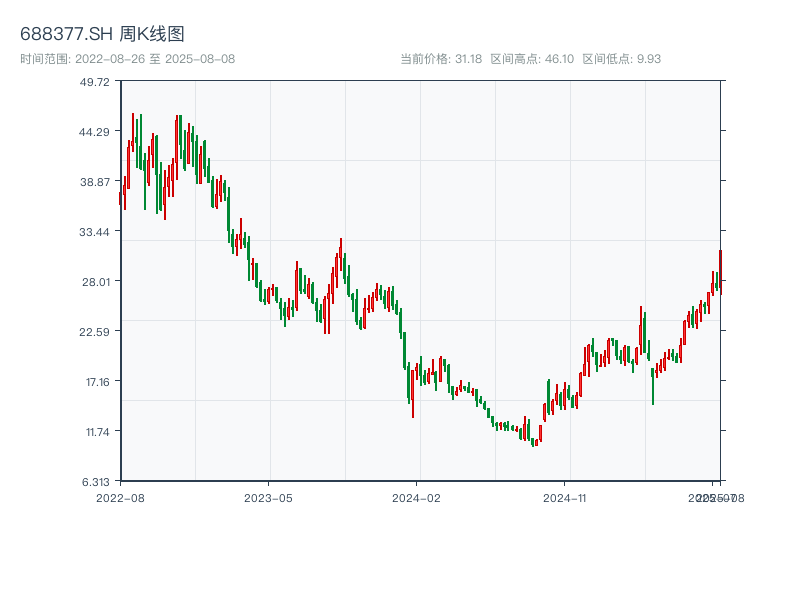Click the interval low 9.93 label
Screen dimensions: 800x600
coord(621,59)
